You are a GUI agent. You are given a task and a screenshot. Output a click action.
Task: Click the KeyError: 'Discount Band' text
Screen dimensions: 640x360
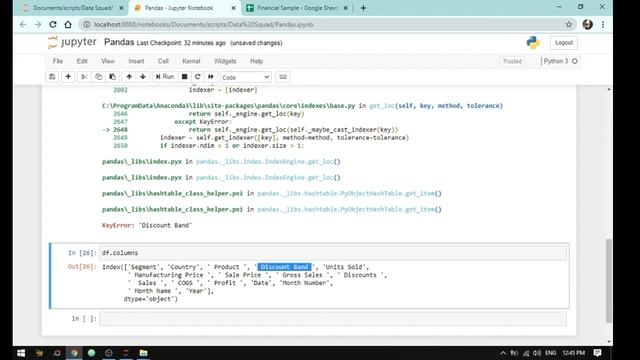click(147, 225)
